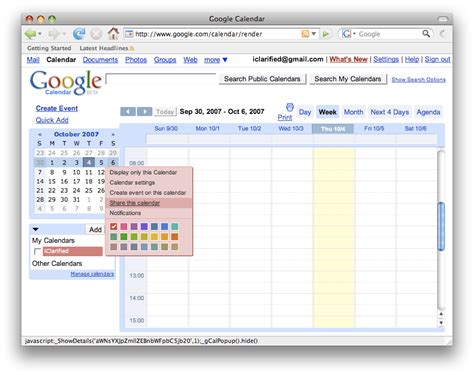The image size is (474, 375).
Task: Click the green Go arrow beside address bar
Action: click(x=326, y=34)
